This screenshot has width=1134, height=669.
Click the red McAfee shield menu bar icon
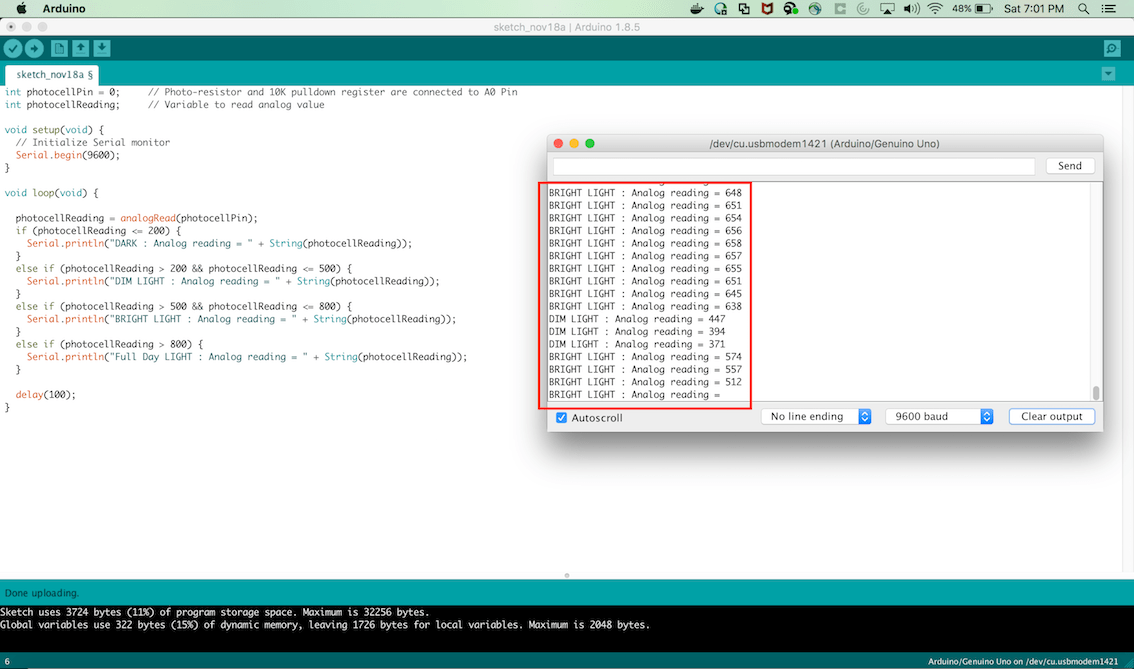click(x=767, y=9)
